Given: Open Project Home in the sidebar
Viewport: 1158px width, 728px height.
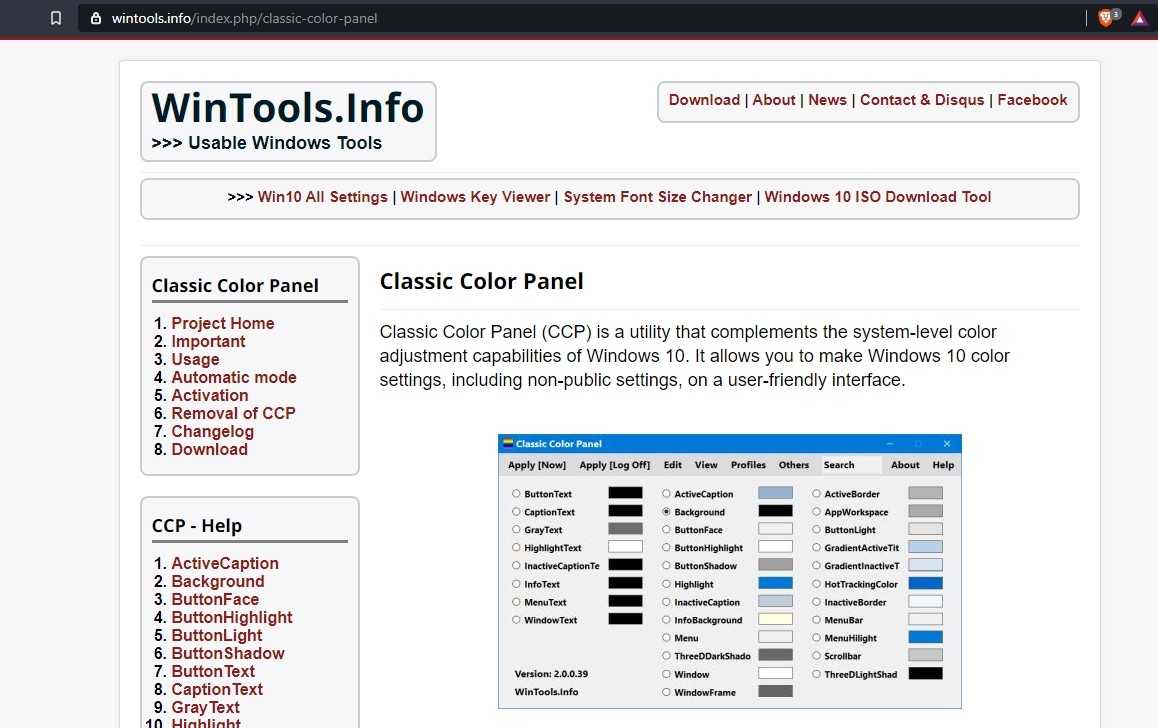Looking at the screenshot, I should (x=222, y=323).
